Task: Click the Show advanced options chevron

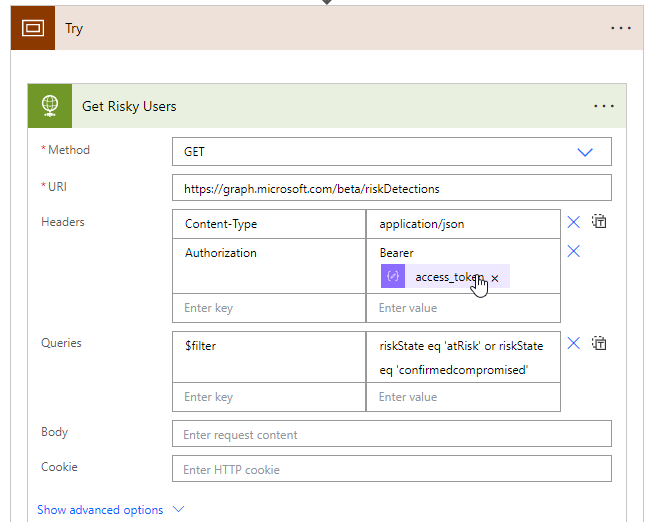Action: [x=179, y=510]
